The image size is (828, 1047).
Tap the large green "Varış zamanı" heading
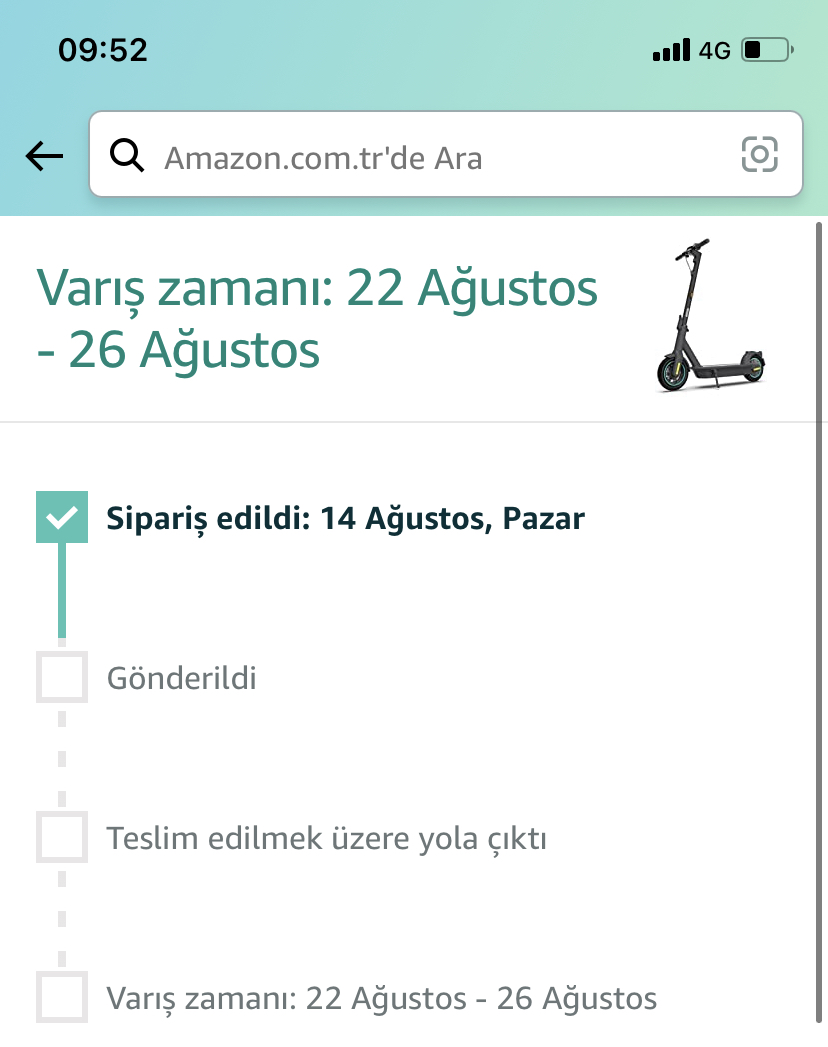pyautogui.click(x=317, y=319)
